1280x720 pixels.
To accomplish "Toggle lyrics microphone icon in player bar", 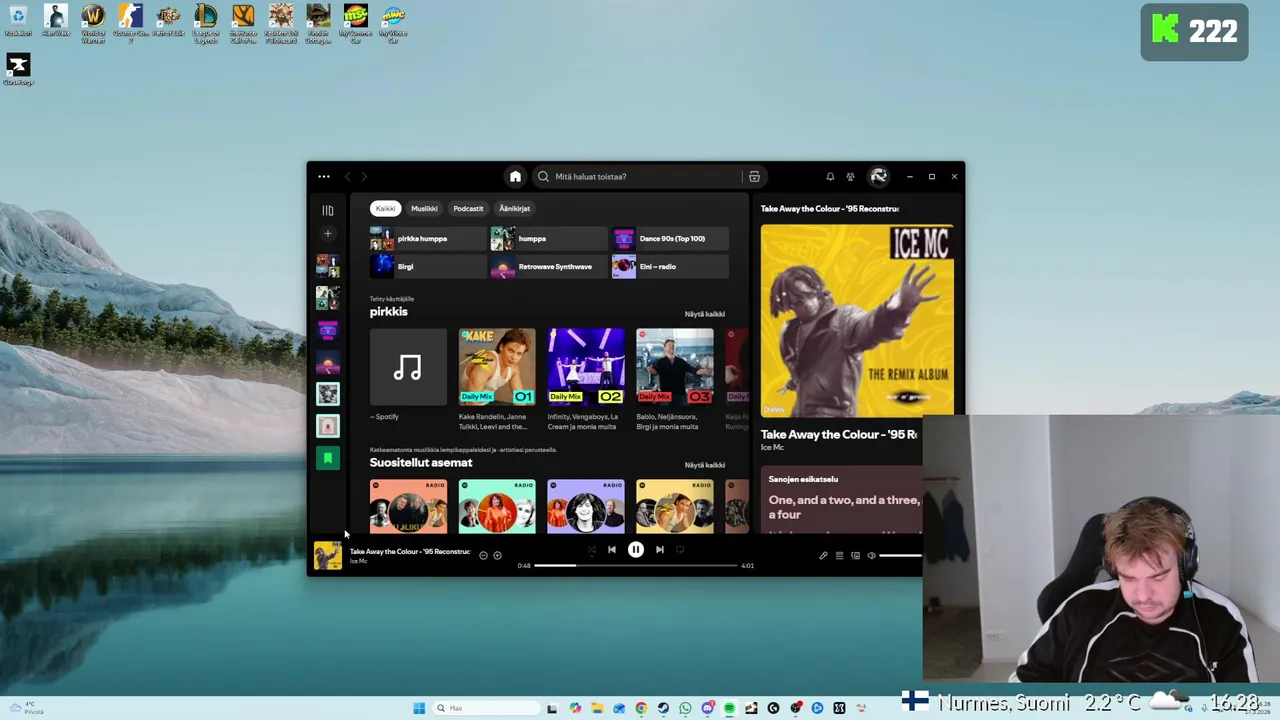I will coord(823,555).
